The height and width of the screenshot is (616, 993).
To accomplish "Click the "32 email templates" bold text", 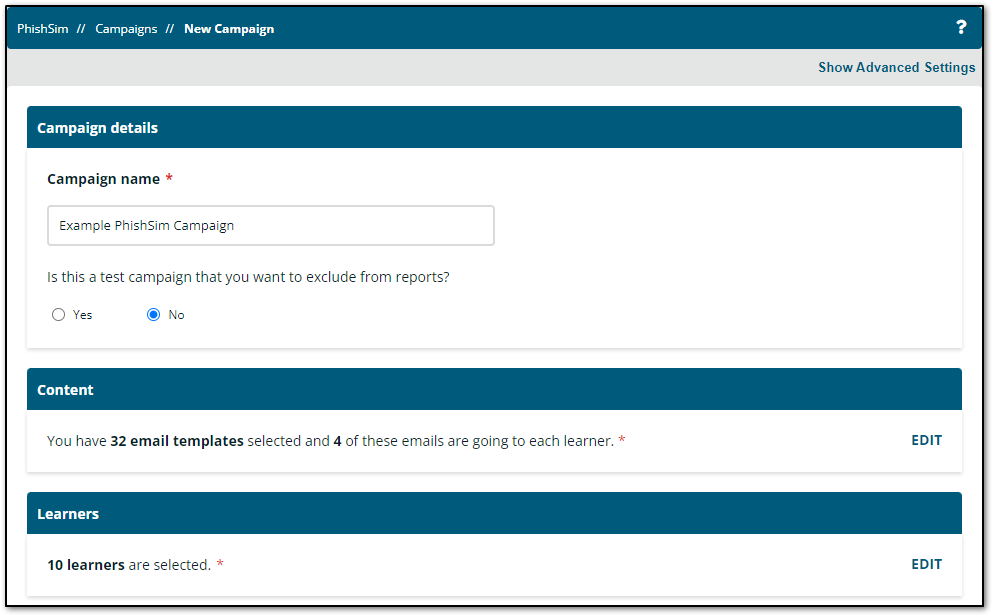I will pyautogui.click(x=176, y=441).
